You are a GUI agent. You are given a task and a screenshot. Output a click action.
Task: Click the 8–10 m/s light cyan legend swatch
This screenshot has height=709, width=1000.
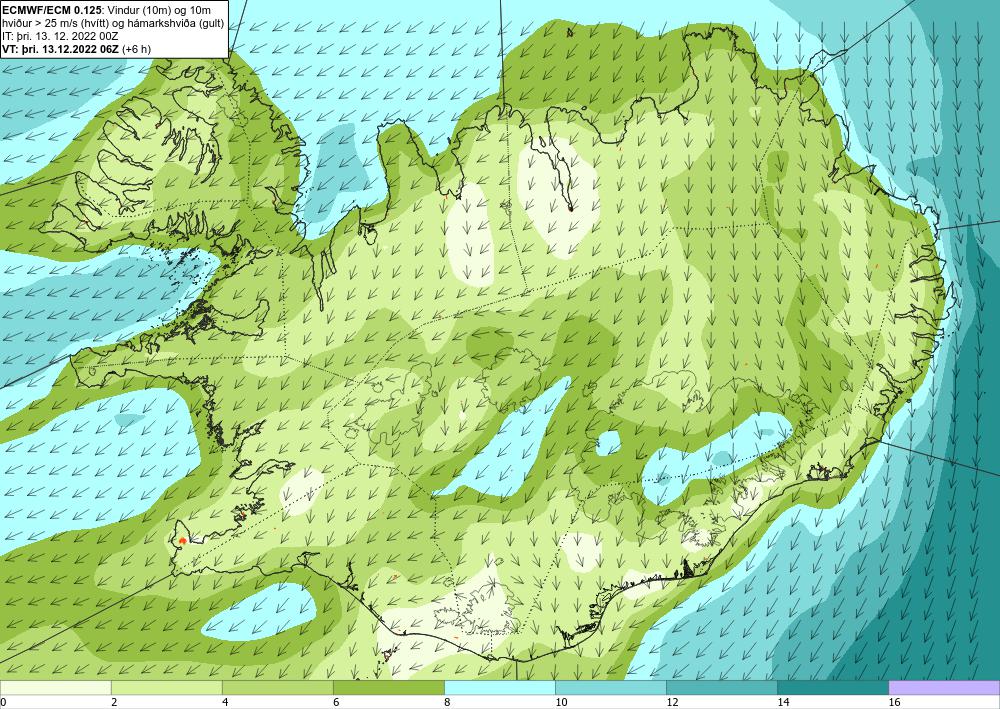pyautogui.click(x=499, y=687)
